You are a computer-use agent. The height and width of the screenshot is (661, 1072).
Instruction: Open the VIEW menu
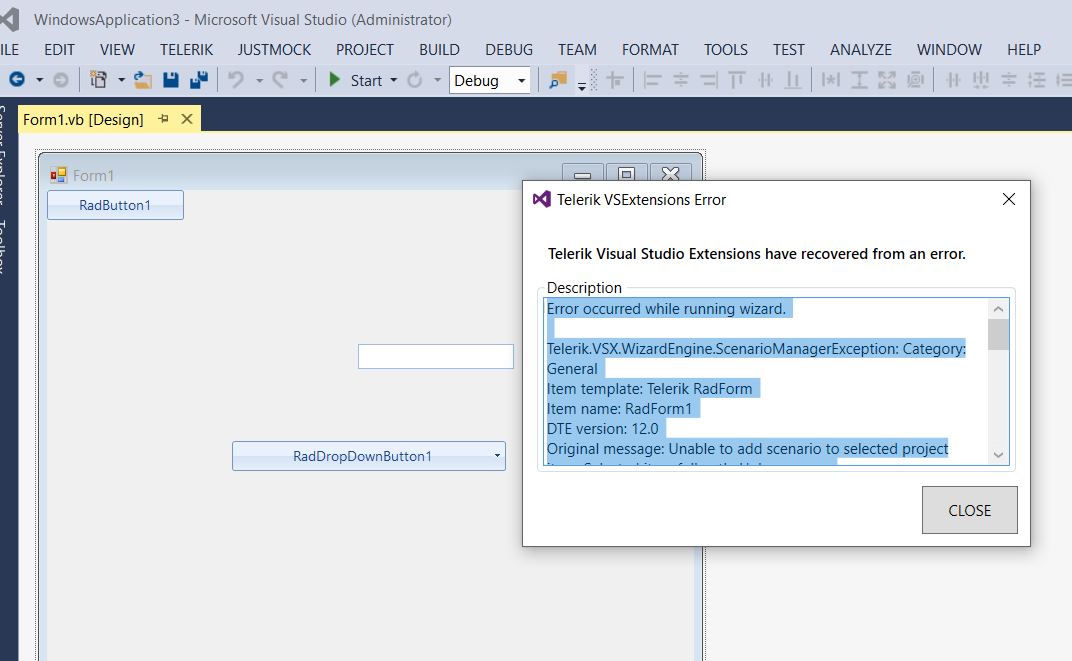[117, 50]
